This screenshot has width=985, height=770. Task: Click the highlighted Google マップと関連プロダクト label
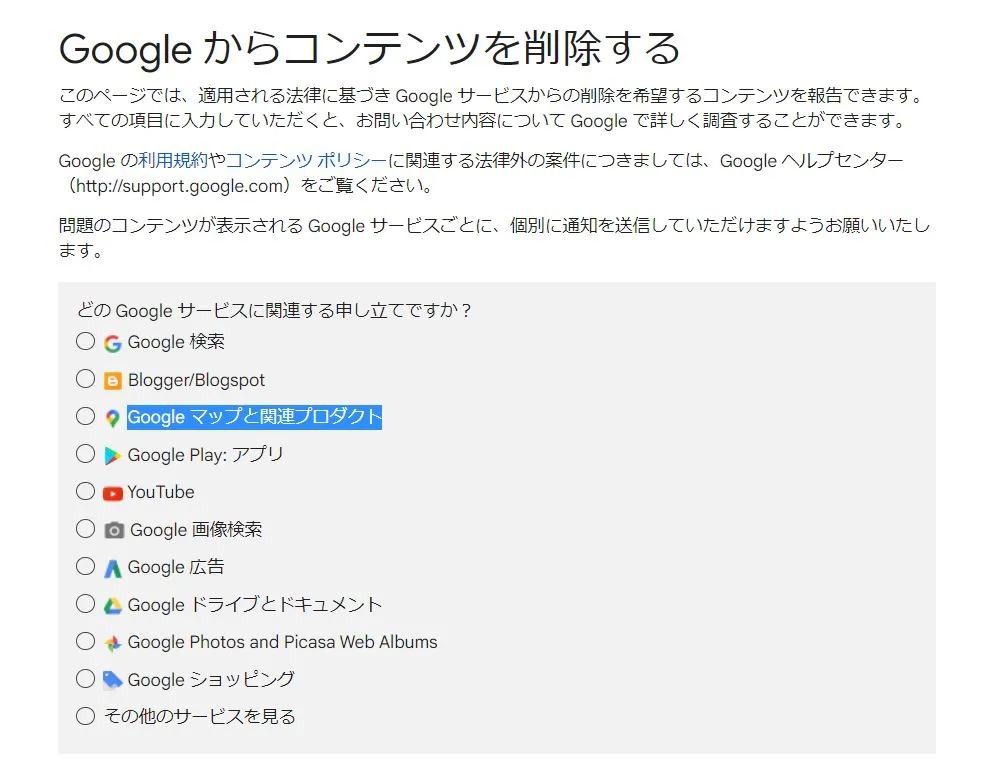[x=254, y=417]
